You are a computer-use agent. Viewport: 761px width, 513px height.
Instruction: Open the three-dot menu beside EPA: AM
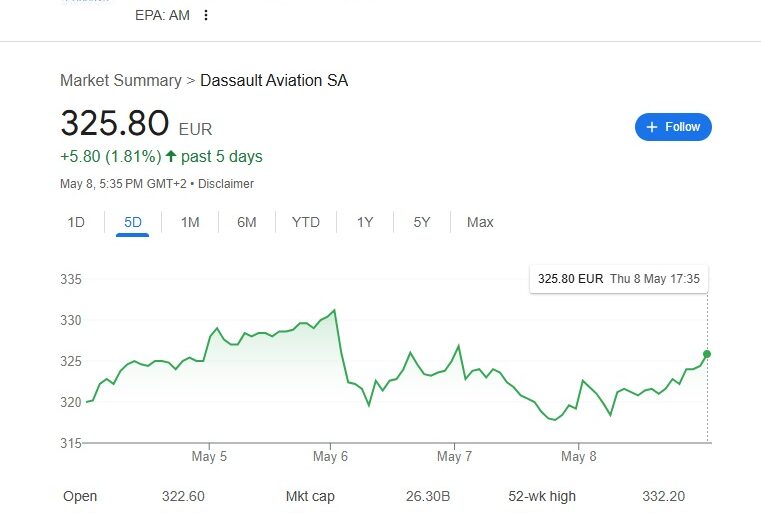[206, 15]
